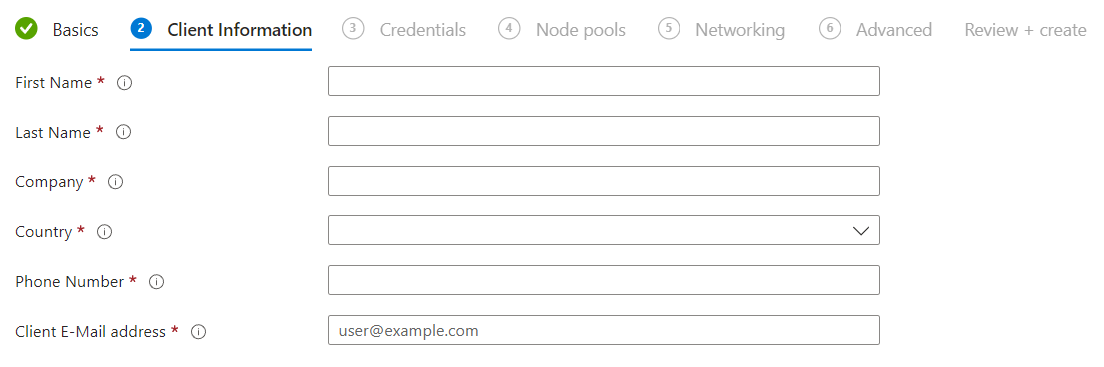This screenshot has height=367, width=1104.
Task: Click the info icon beside Last Name
Action: 123,132
